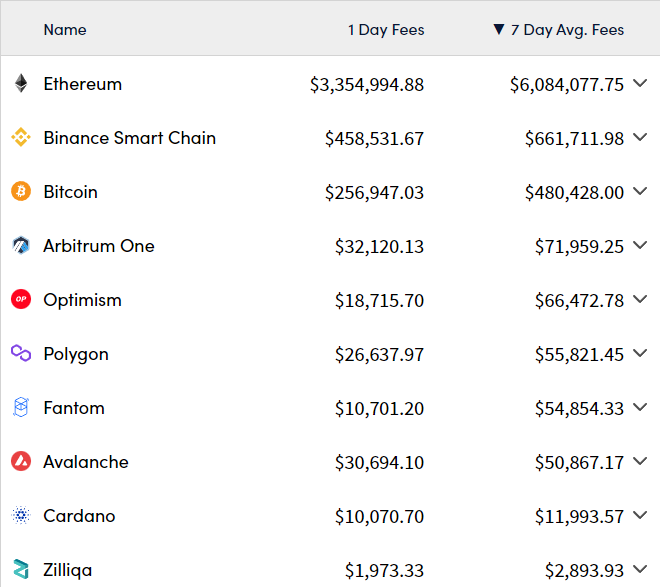Expand the Polygon row chevron
The width and height of the screenshot is (660, 587).
(640, 353)
